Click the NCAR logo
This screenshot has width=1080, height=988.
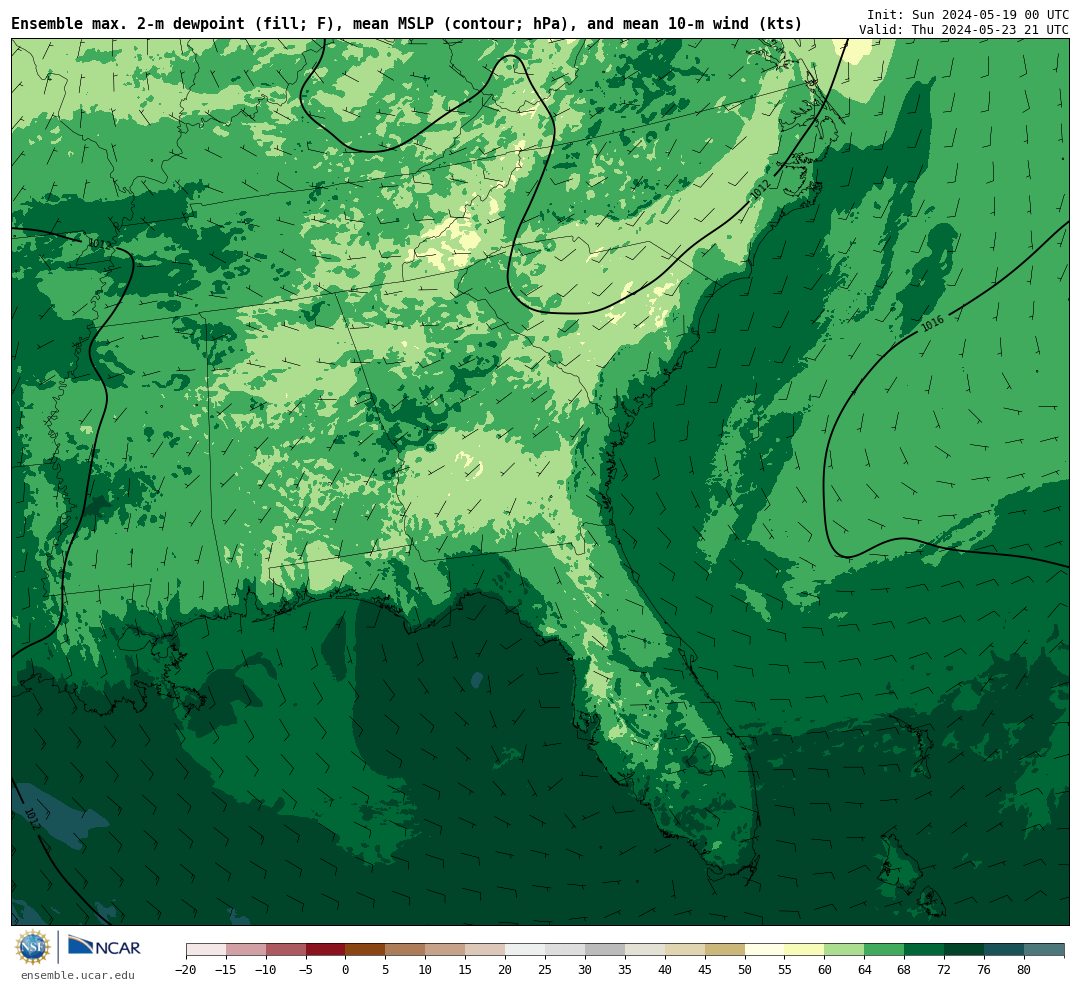[x=104, y=947]
